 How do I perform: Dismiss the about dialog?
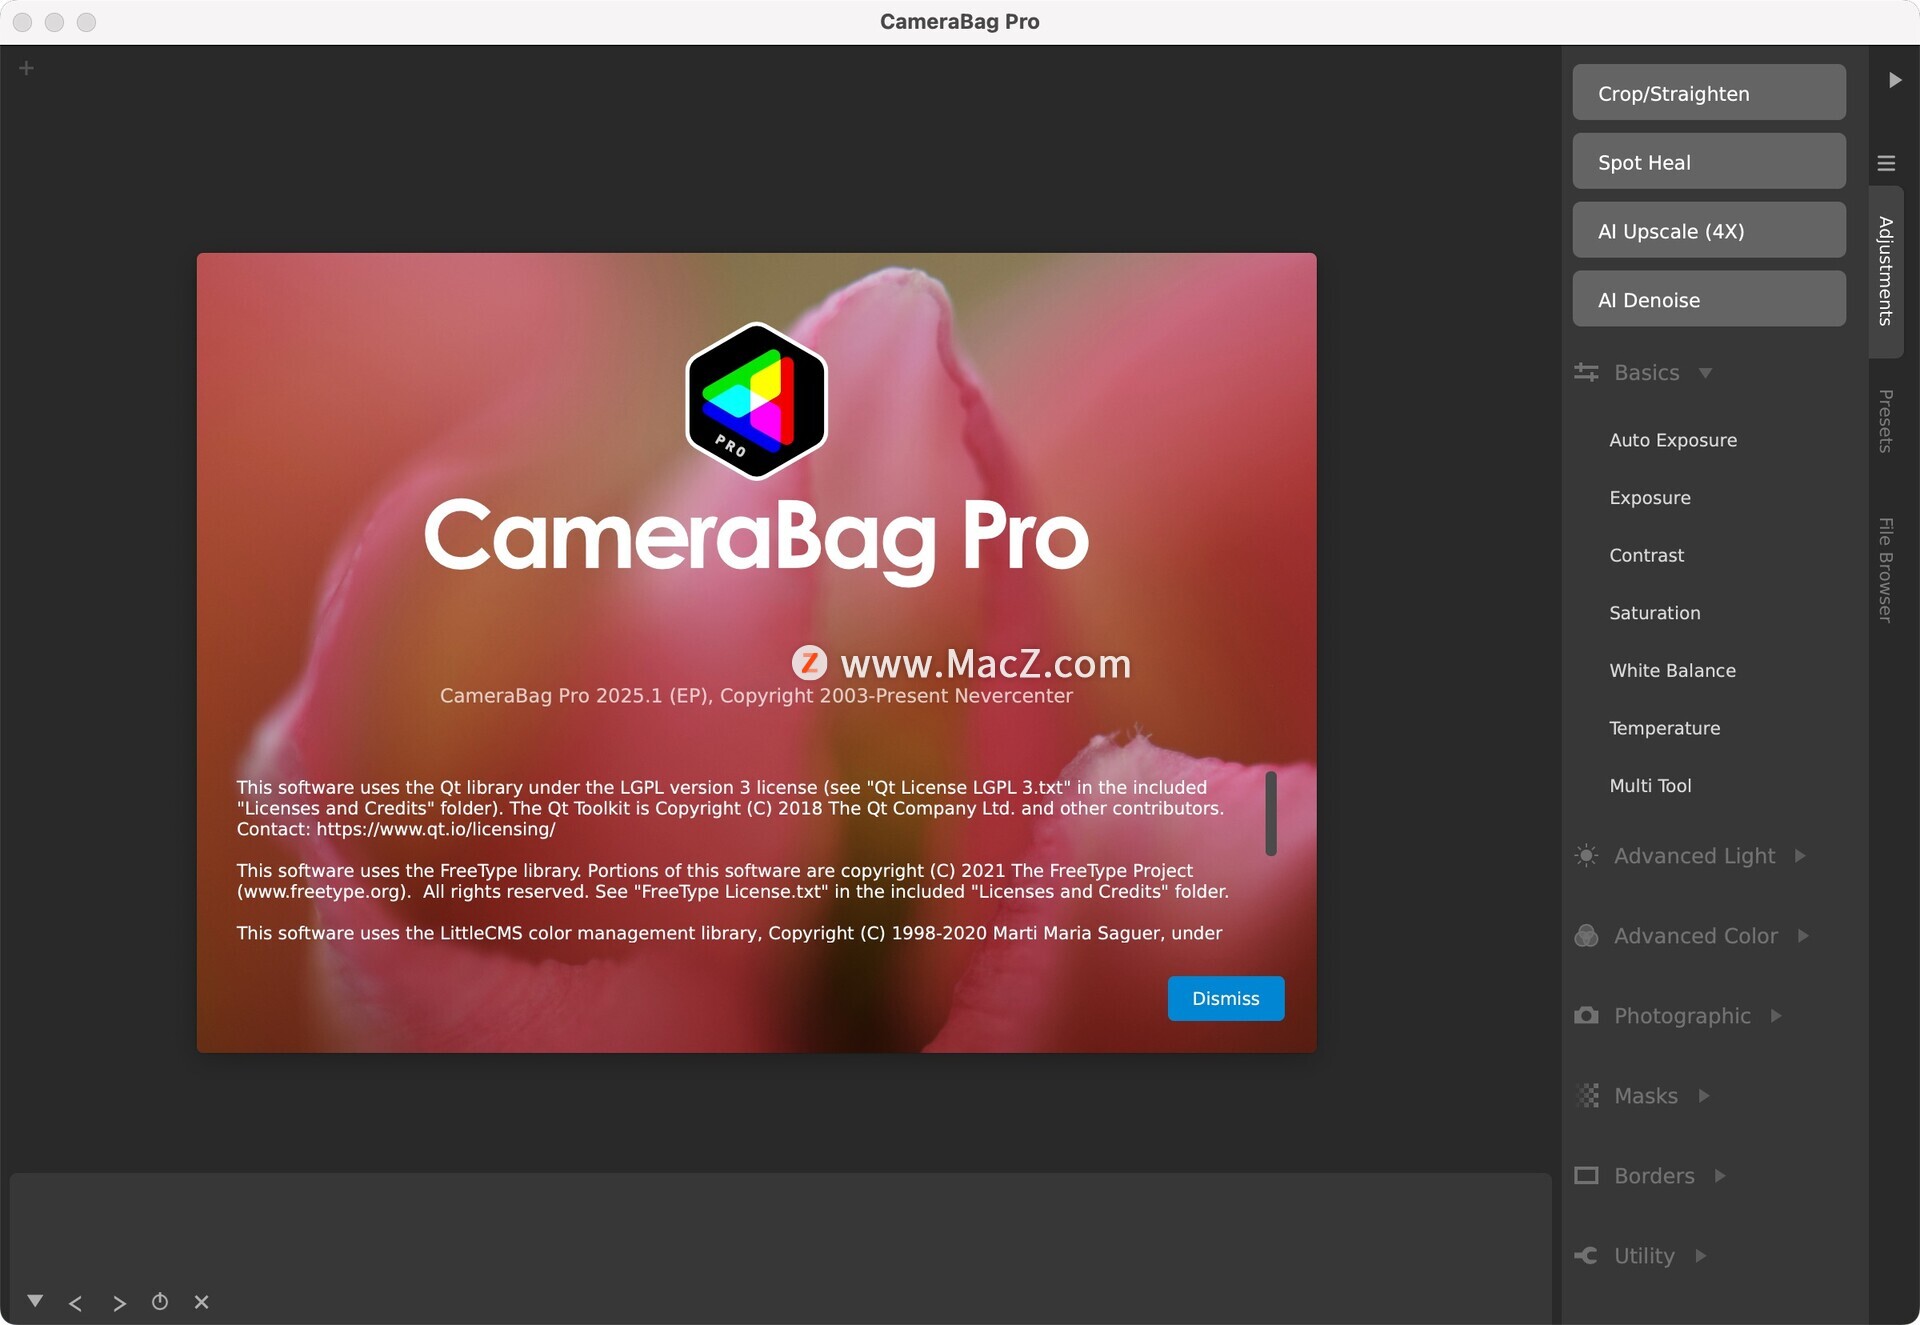point(1225,998)
